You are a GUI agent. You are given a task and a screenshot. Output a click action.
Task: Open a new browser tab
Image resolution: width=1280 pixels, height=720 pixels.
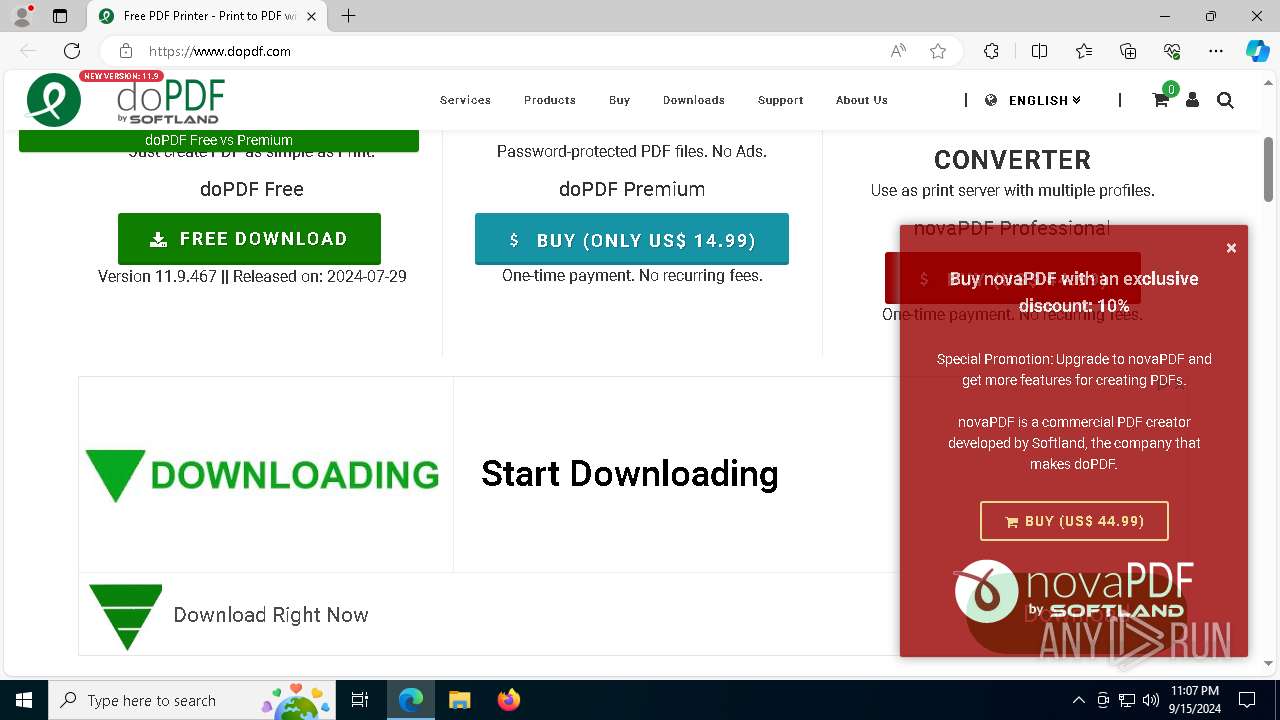click(x=348, y=16)
